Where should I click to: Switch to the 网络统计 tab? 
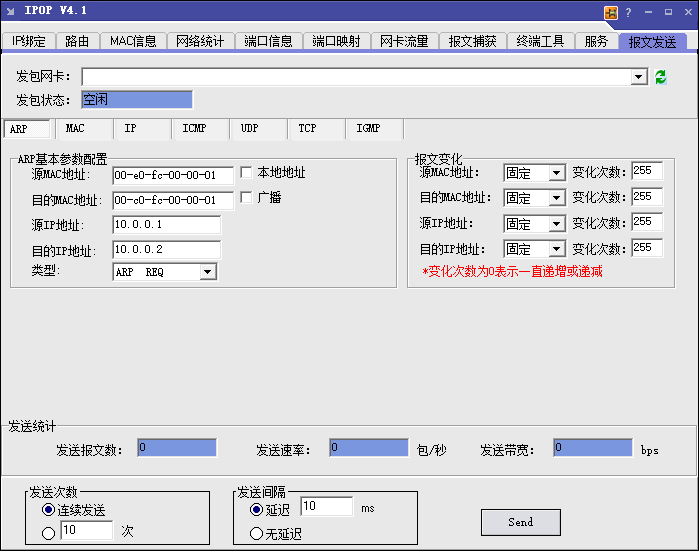click(x=200, y=41)
